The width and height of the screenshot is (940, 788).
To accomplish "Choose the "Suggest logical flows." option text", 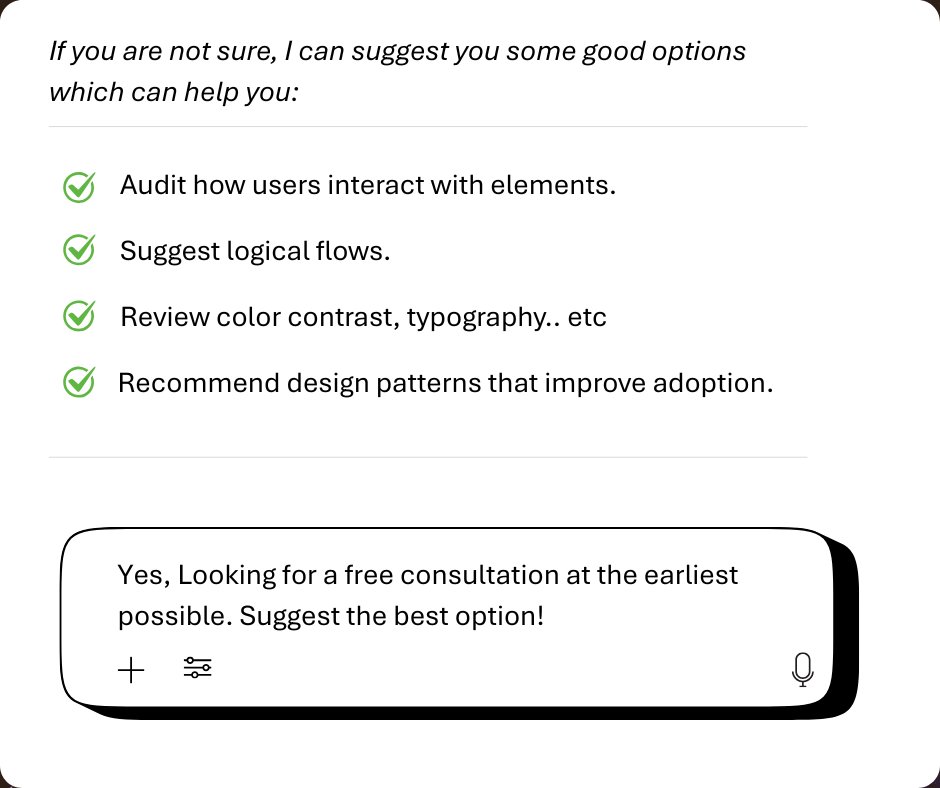I will point(254,250).
